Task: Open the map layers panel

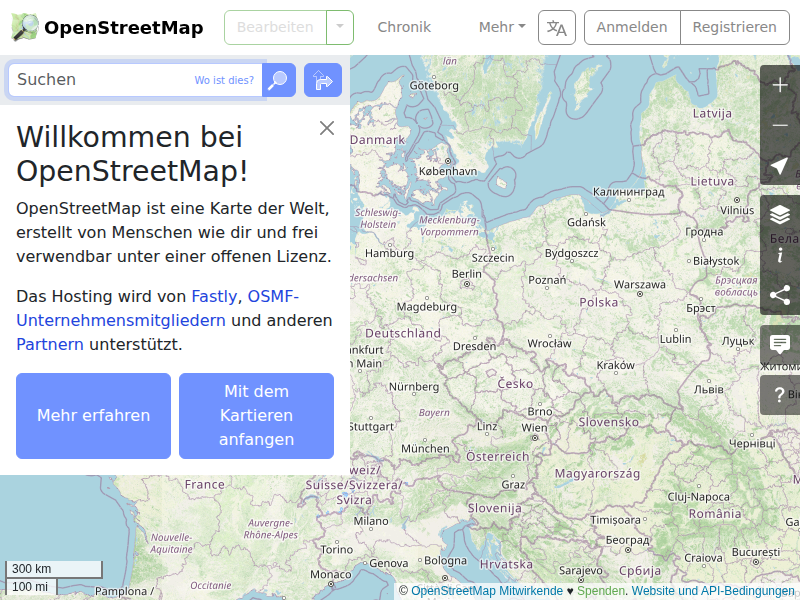Action: pos(780,215)
